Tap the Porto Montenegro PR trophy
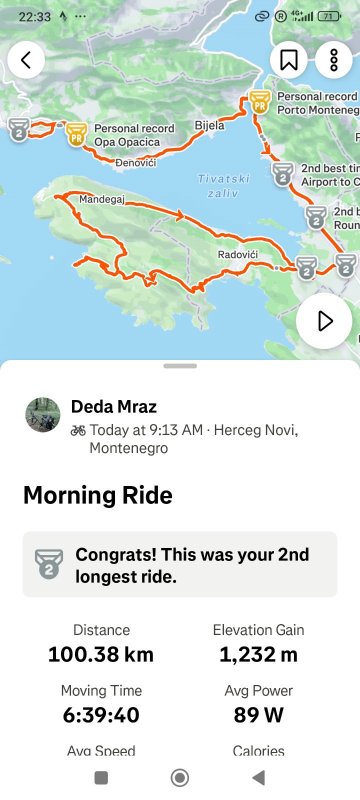 [x=260, y=102]
